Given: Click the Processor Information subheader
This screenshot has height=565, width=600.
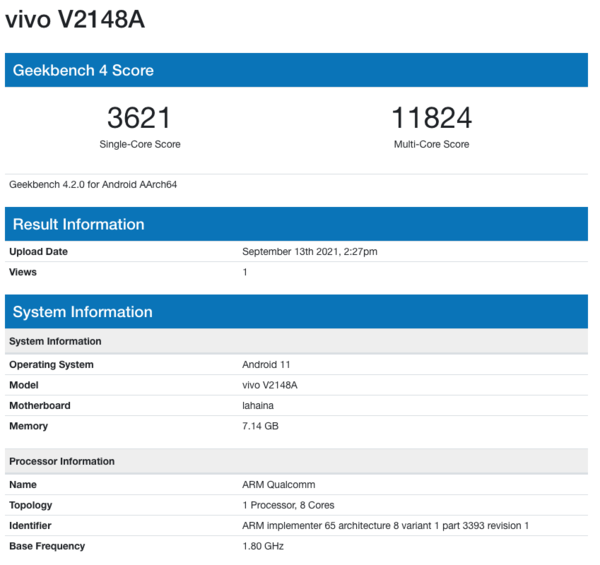Looking at the screenshot, I should pyautogui.click(x=61, y=461).
